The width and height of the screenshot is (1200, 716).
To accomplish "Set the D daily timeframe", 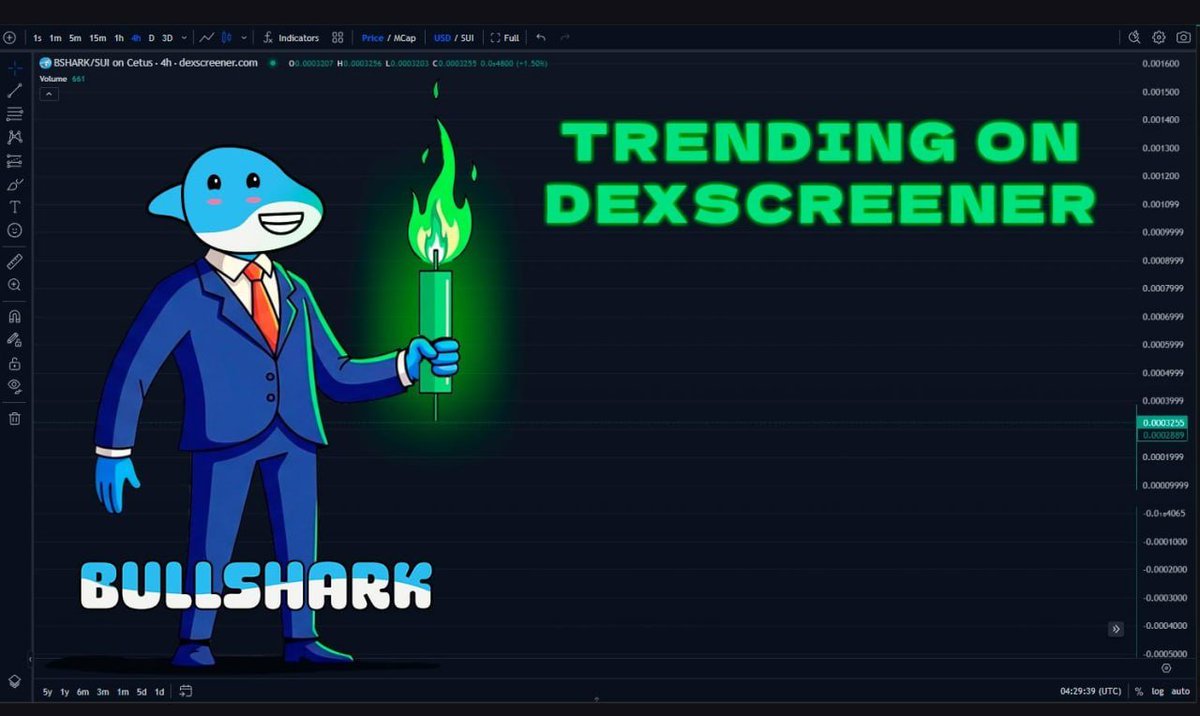I will tap(151, 38).
